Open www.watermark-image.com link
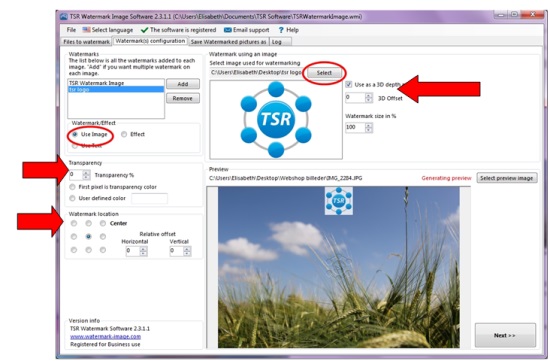This screenshot has width=550, height=361. tap(105, 336)
